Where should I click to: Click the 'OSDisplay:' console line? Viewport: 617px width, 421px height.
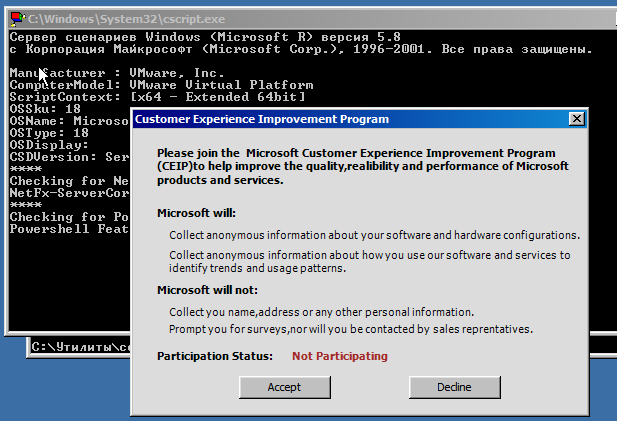49,145
